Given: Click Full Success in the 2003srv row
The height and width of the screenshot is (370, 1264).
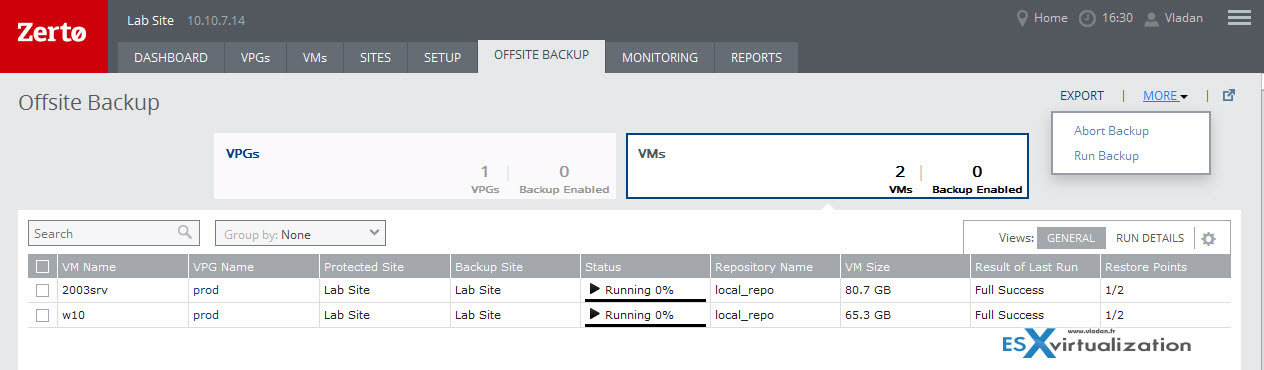Looking at the screenshot, I should point(1009,290).
